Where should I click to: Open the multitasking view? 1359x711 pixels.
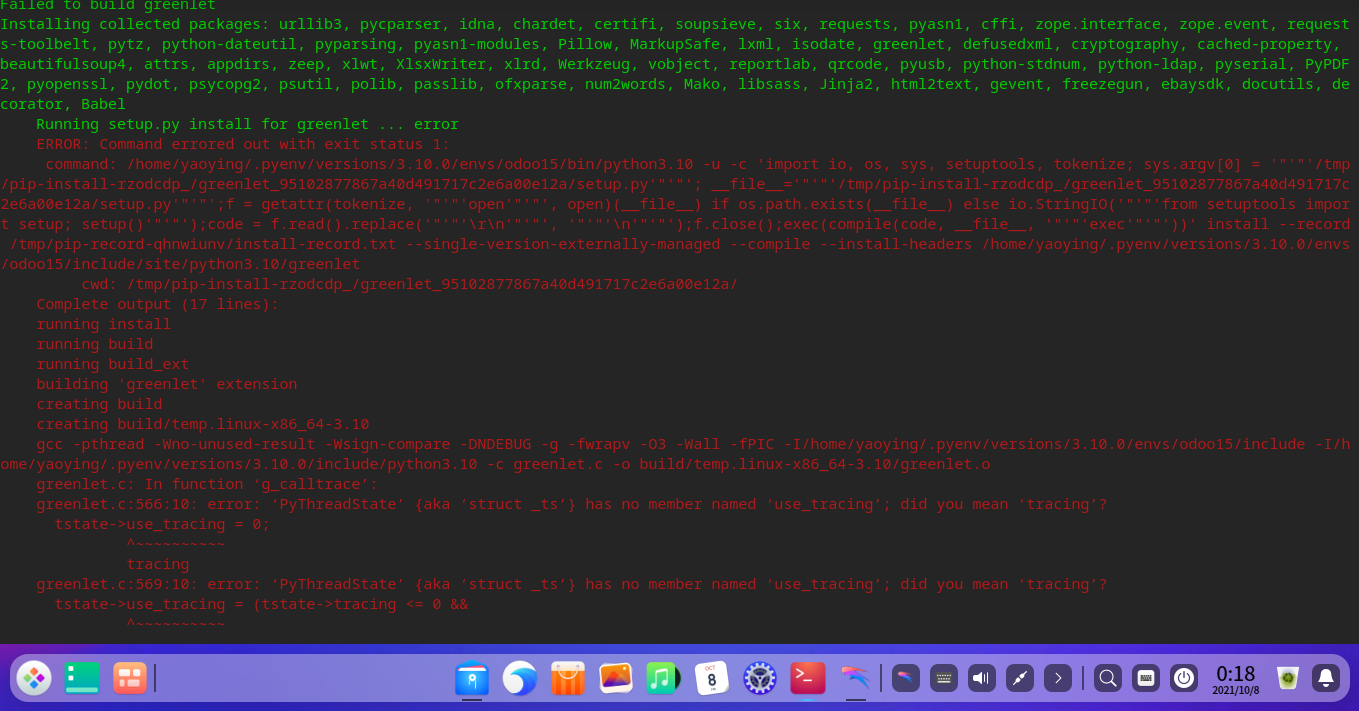[x=130, y=678]
